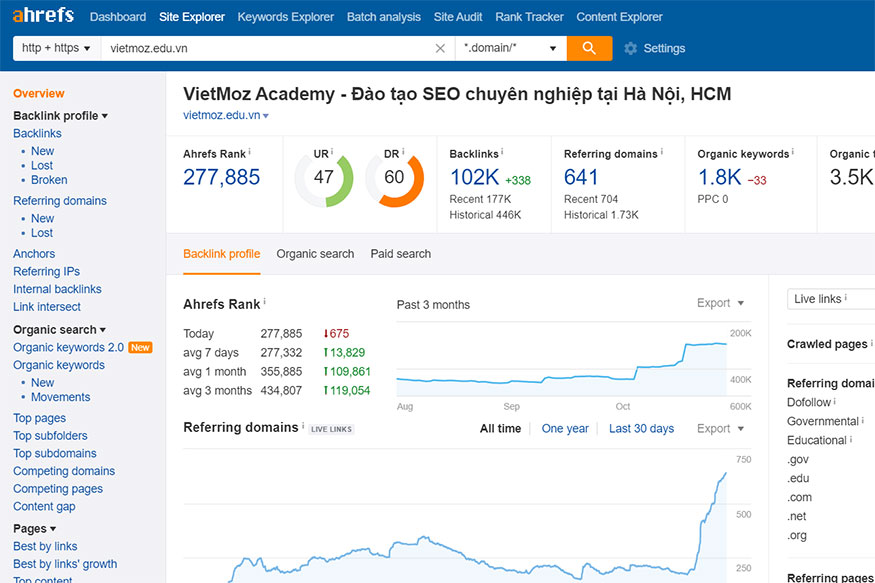Image resolution: width=875 pixels, height=583 pixels.
Task: Clear the URL field with the X icon
Action: click(x=440, y=49)
